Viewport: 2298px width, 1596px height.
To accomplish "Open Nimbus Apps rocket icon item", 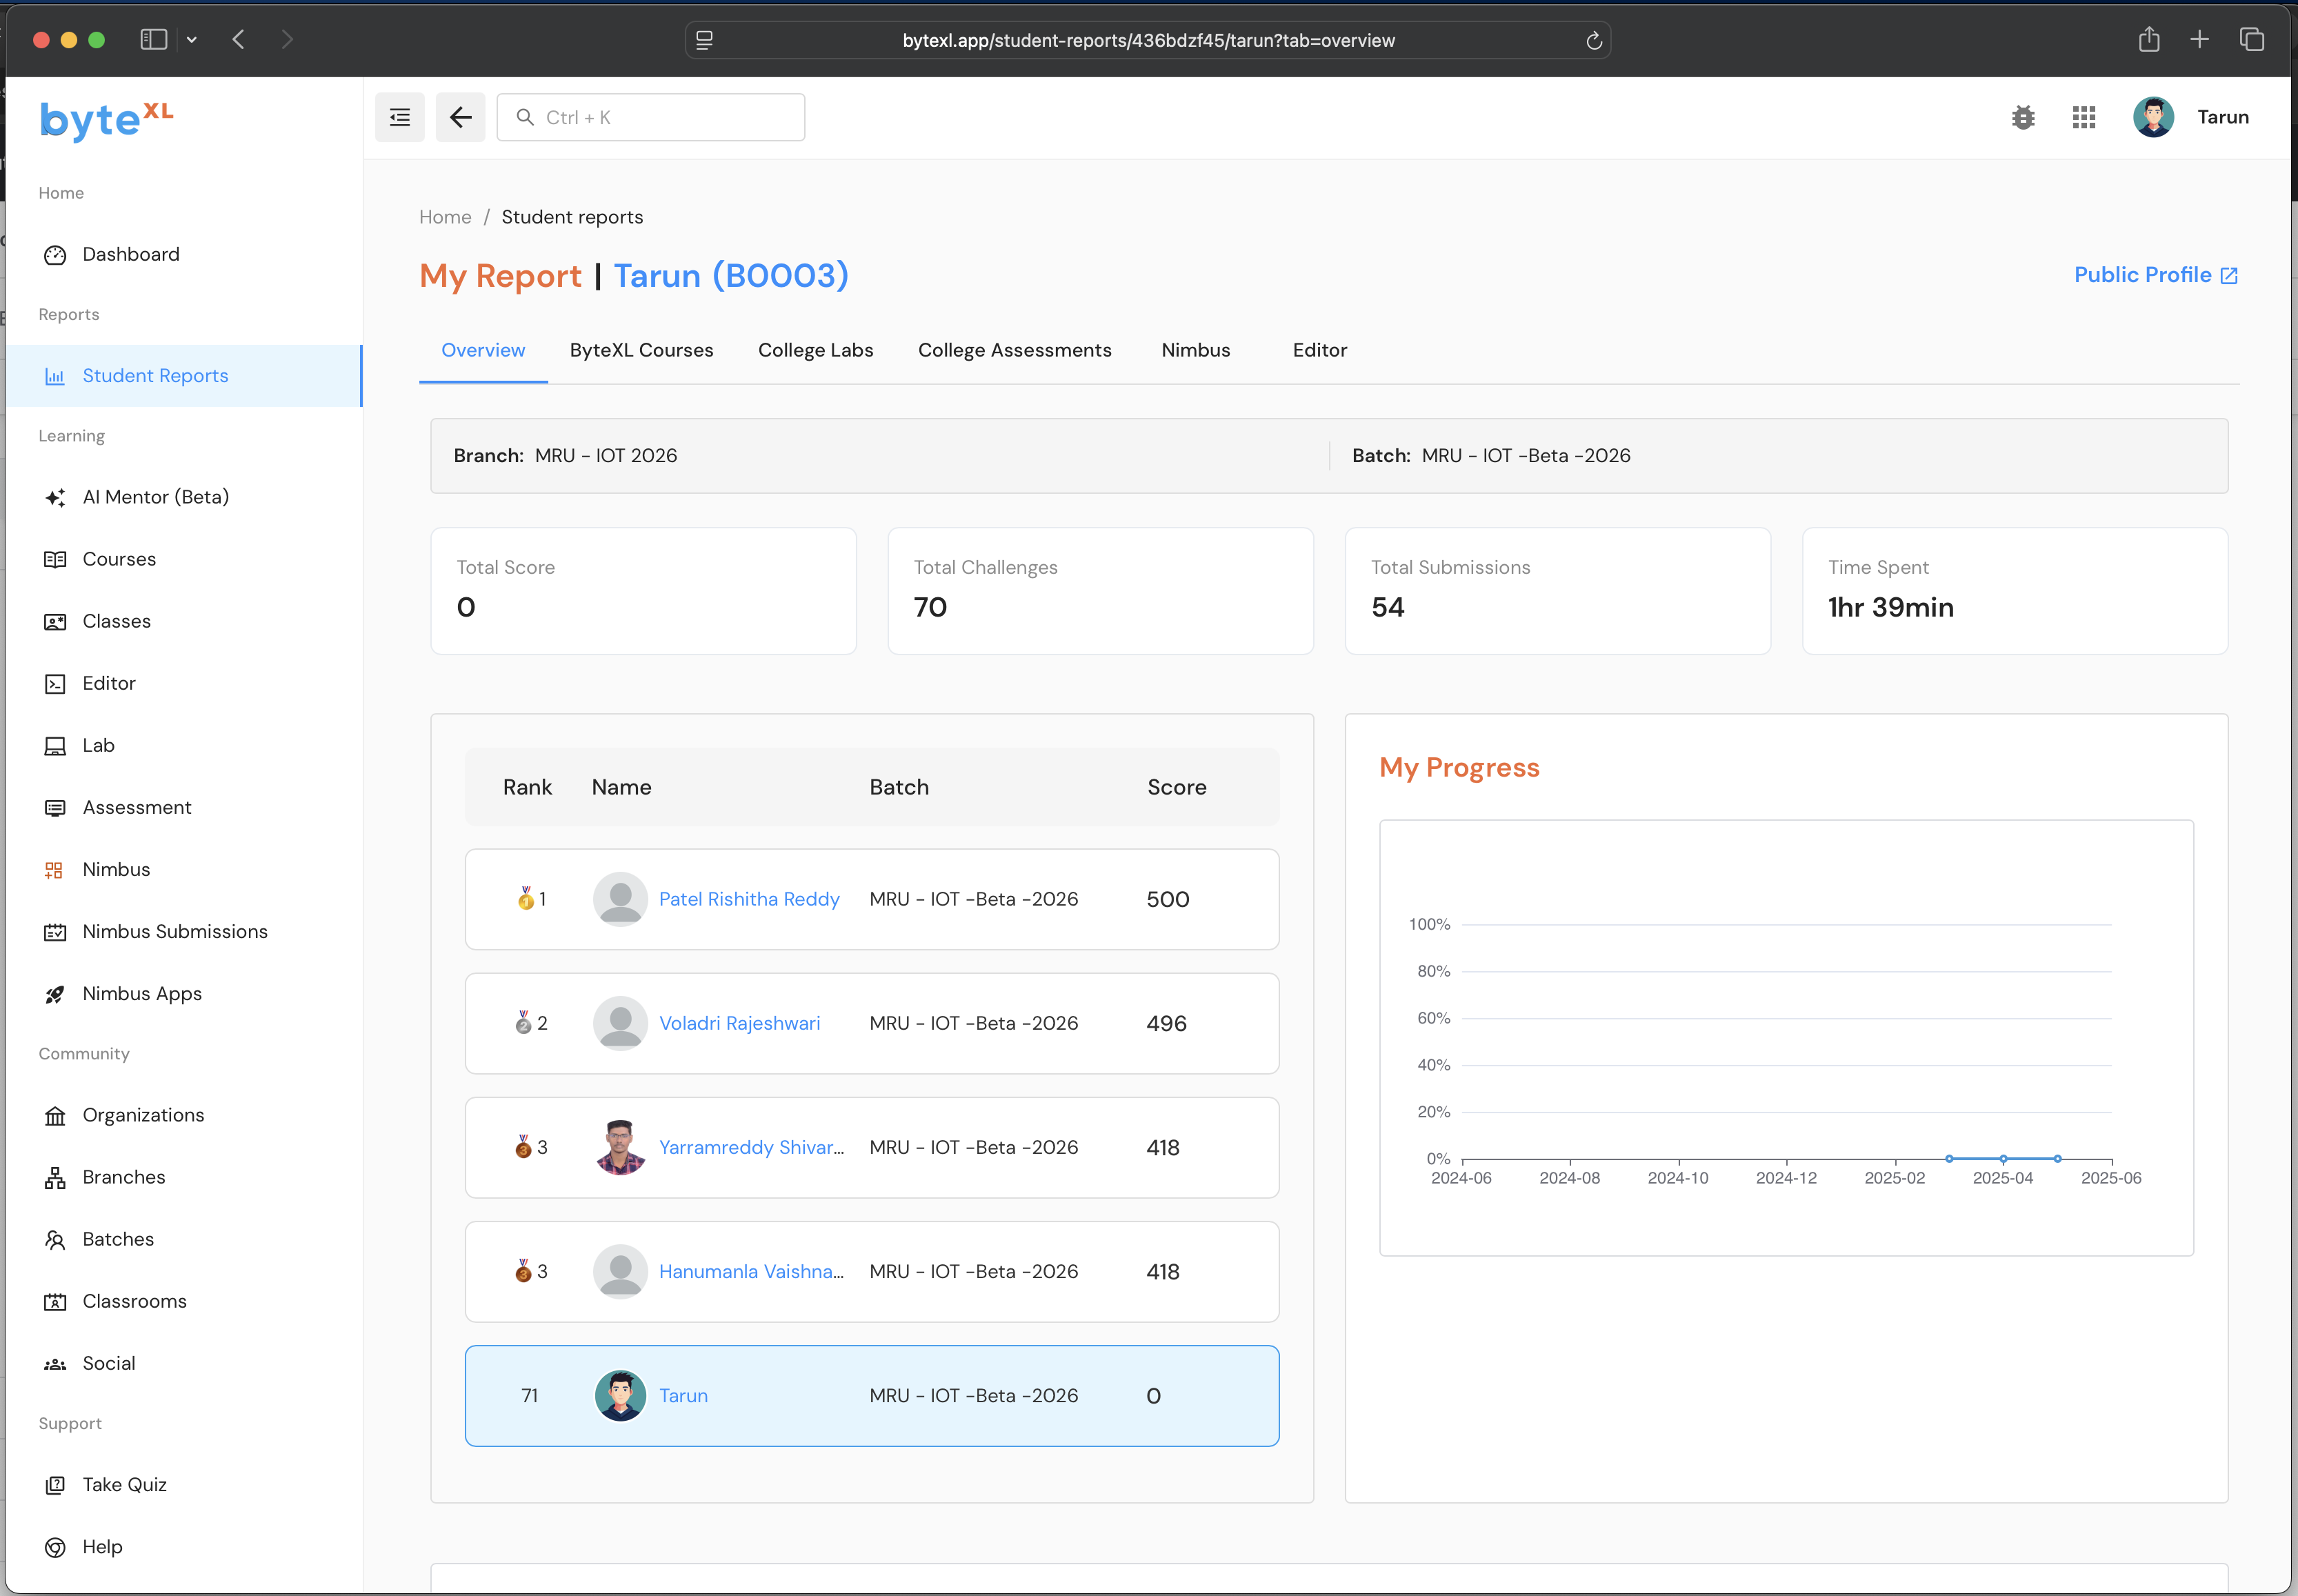I will pyautogui.click(x=142, y=993).
